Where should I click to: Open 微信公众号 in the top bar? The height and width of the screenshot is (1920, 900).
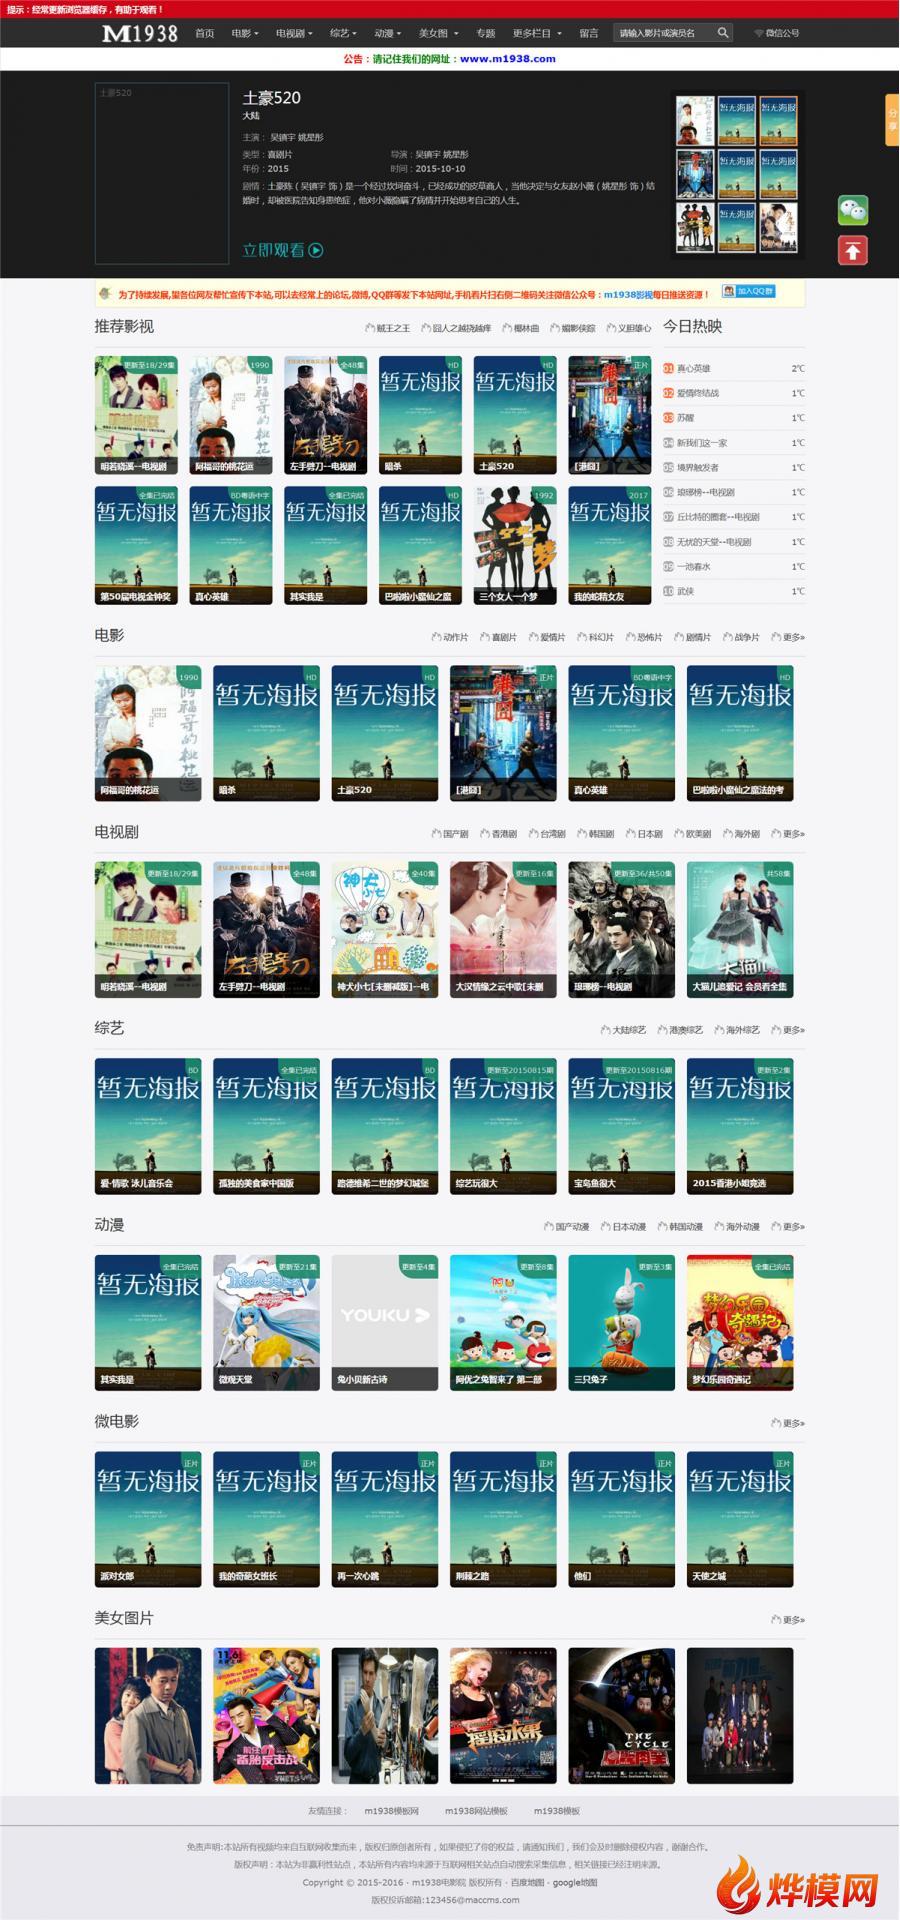pos(777,33)
